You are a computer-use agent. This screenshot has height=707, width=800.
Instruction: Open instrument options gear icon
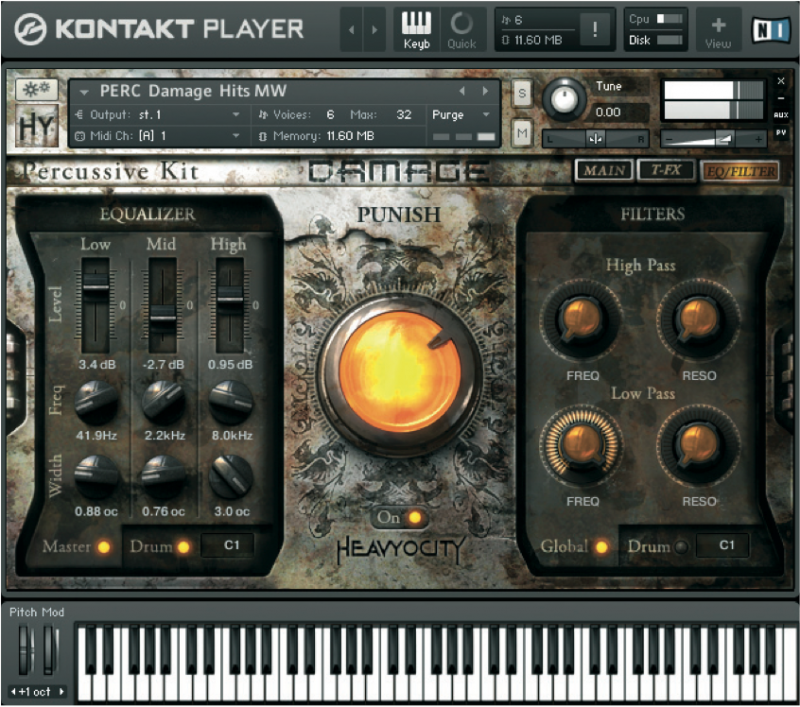click(x=37, y=90)
